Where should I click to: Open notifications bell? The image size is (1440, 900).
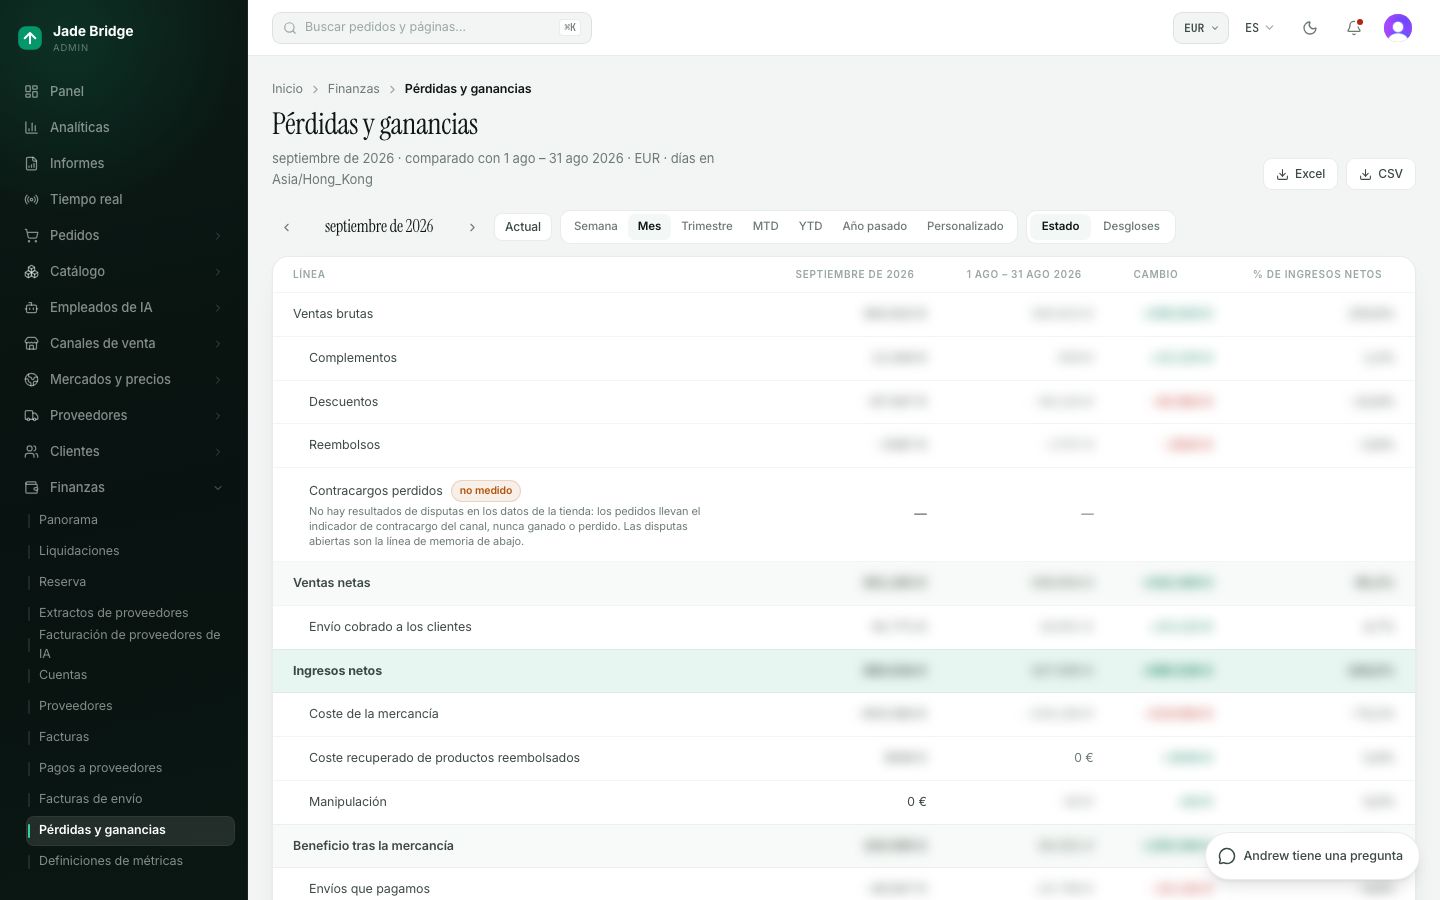coord(1354,28)
